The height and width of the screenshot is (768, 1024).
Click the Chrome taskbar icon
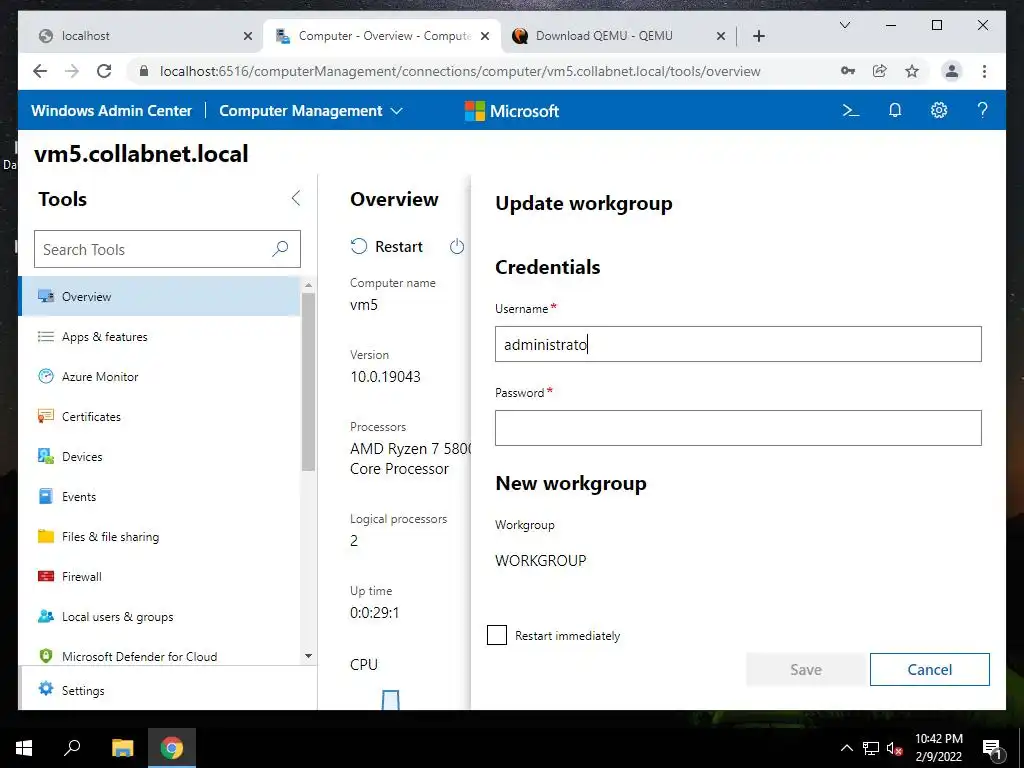pyautogui.click(x=172, y=748)
